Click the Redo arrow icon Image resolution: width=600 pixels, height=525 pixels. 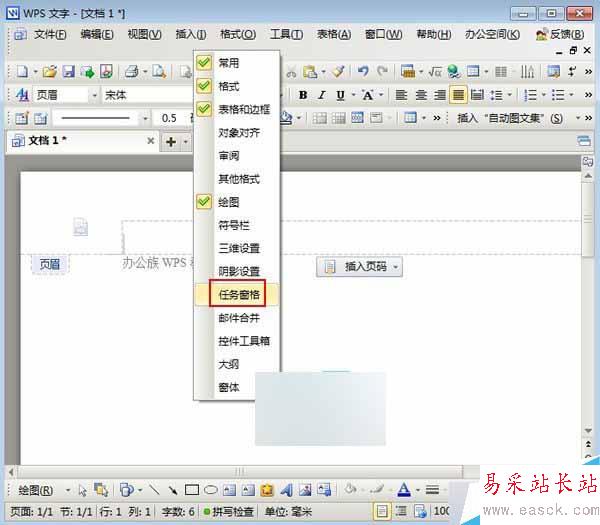382,71
